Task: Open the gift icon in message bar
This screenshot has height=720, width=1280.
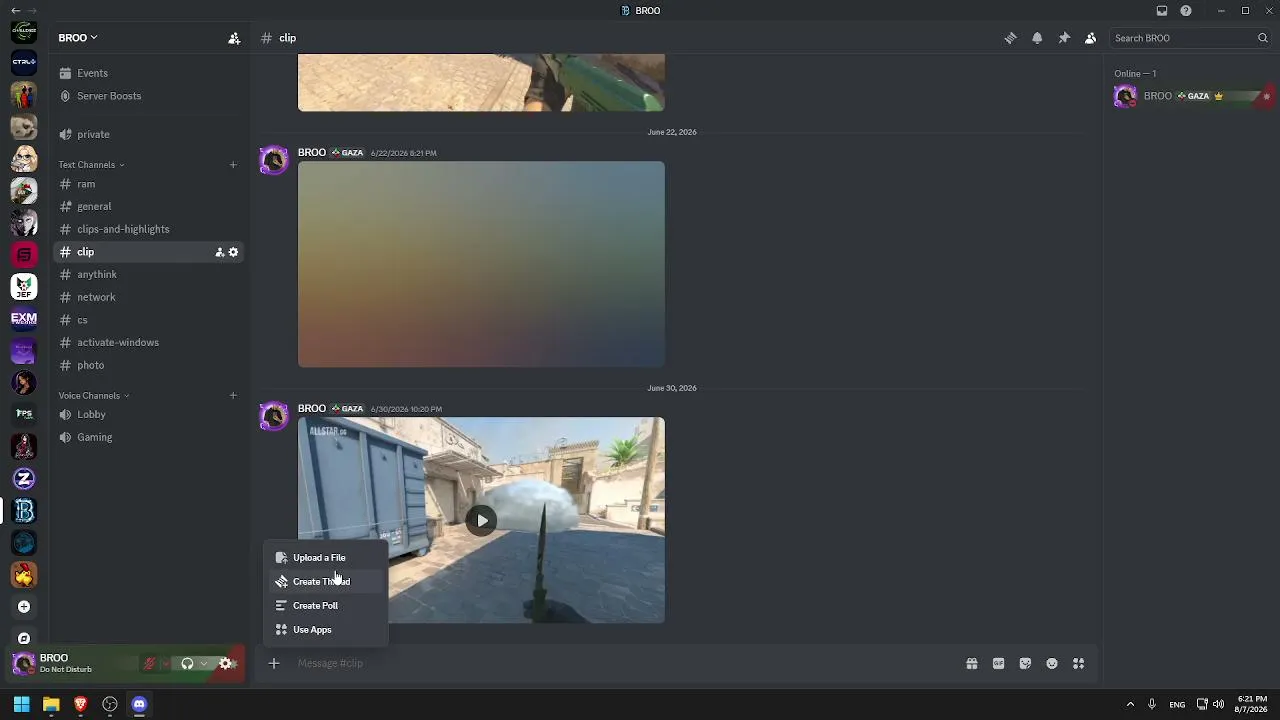Action: [972, 663]
